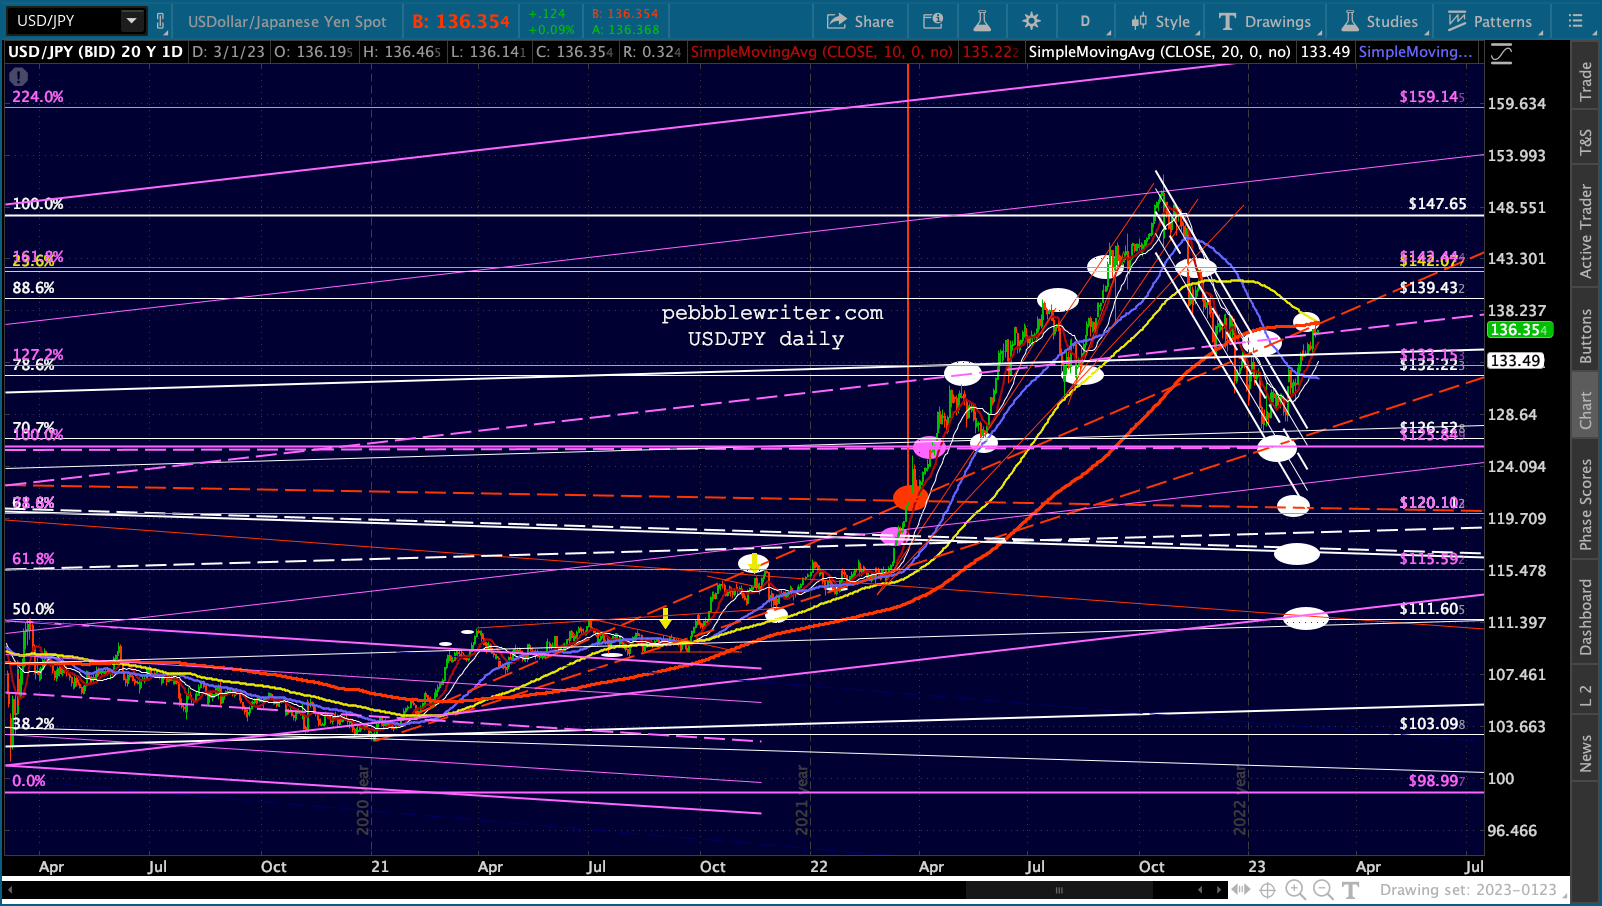1602x906 pixels.
Task: Click the SimpleMovingAvg (CLOSE, 20, 0, no) label
Action: point(1159,52)
